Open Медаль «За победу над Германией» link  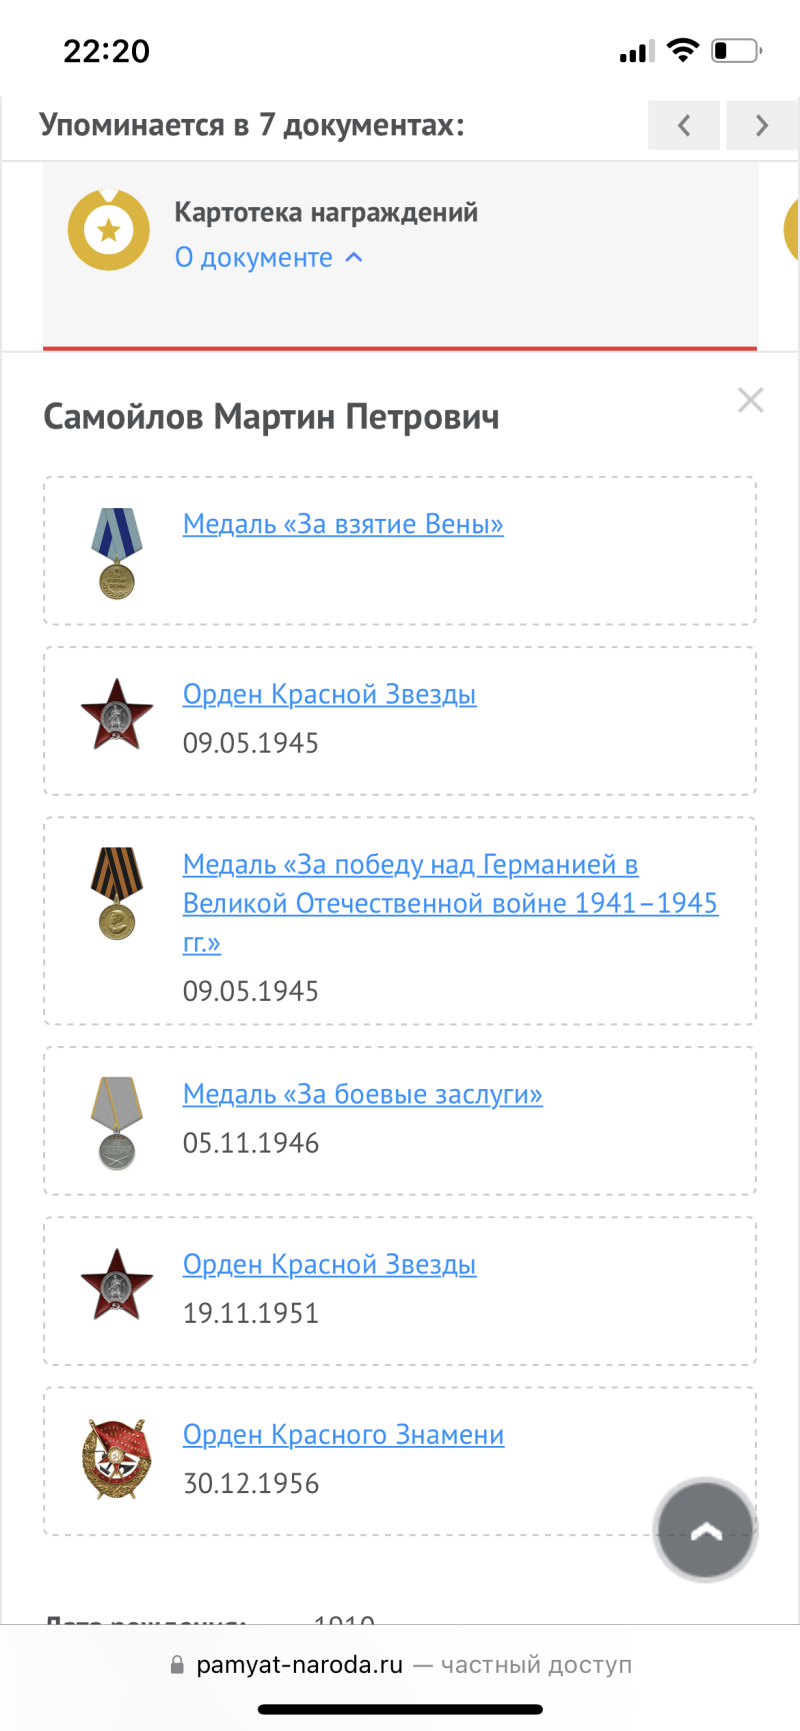click(x=450, y=903)
